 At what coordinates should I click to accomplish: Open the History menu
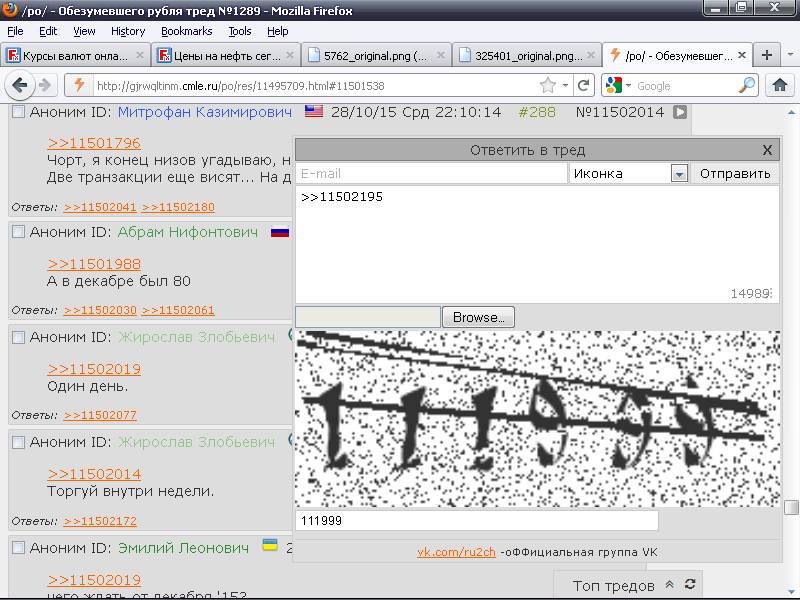click(x=128, y=31)
